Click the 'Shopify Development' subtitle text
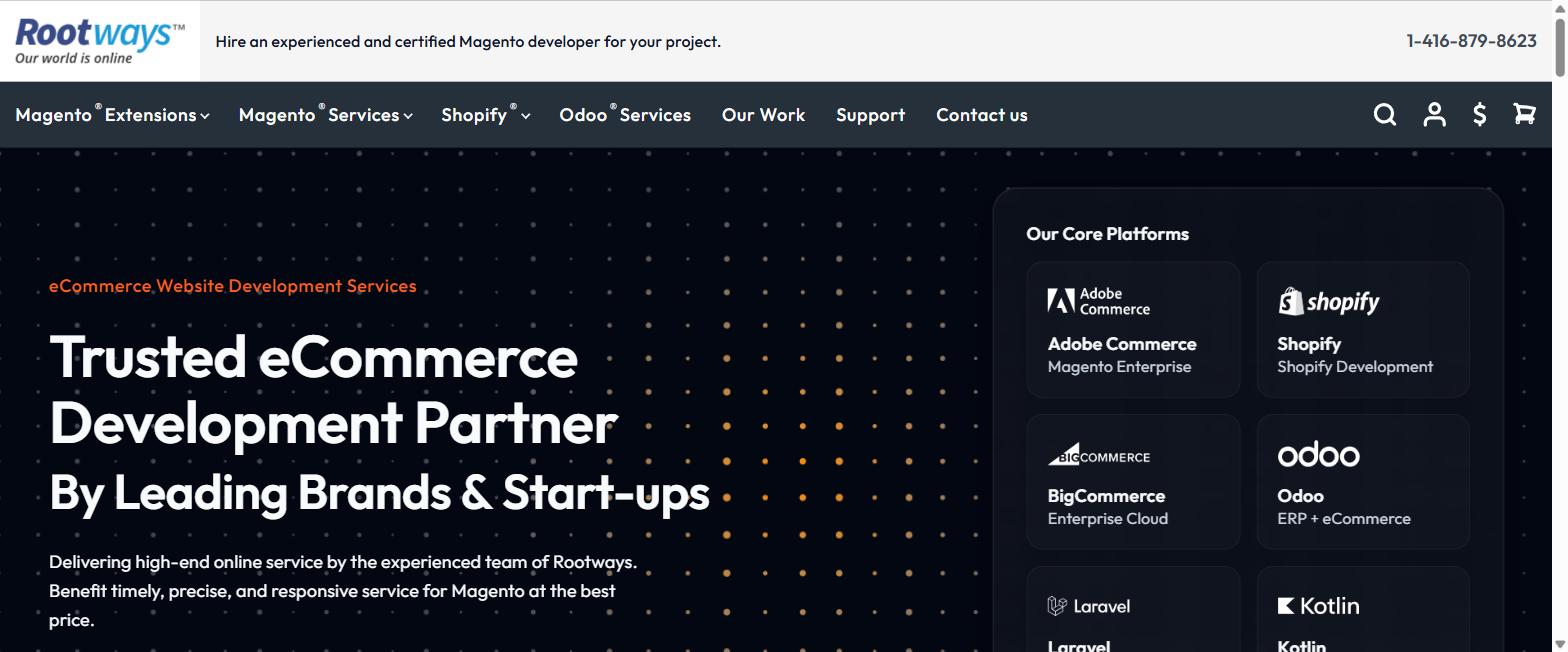This screenshot has height=652, width=1568. tap(1355, 367)
